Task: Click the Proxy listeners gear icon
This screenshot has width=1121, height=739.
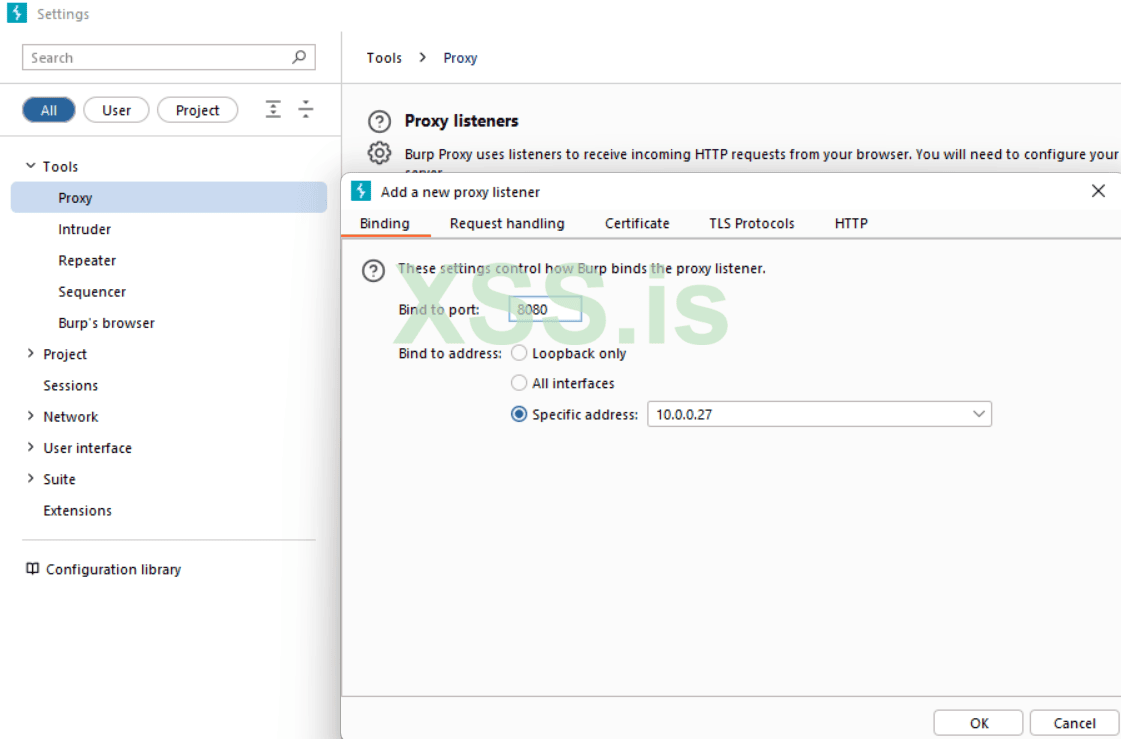Action: tap(379, 152)
